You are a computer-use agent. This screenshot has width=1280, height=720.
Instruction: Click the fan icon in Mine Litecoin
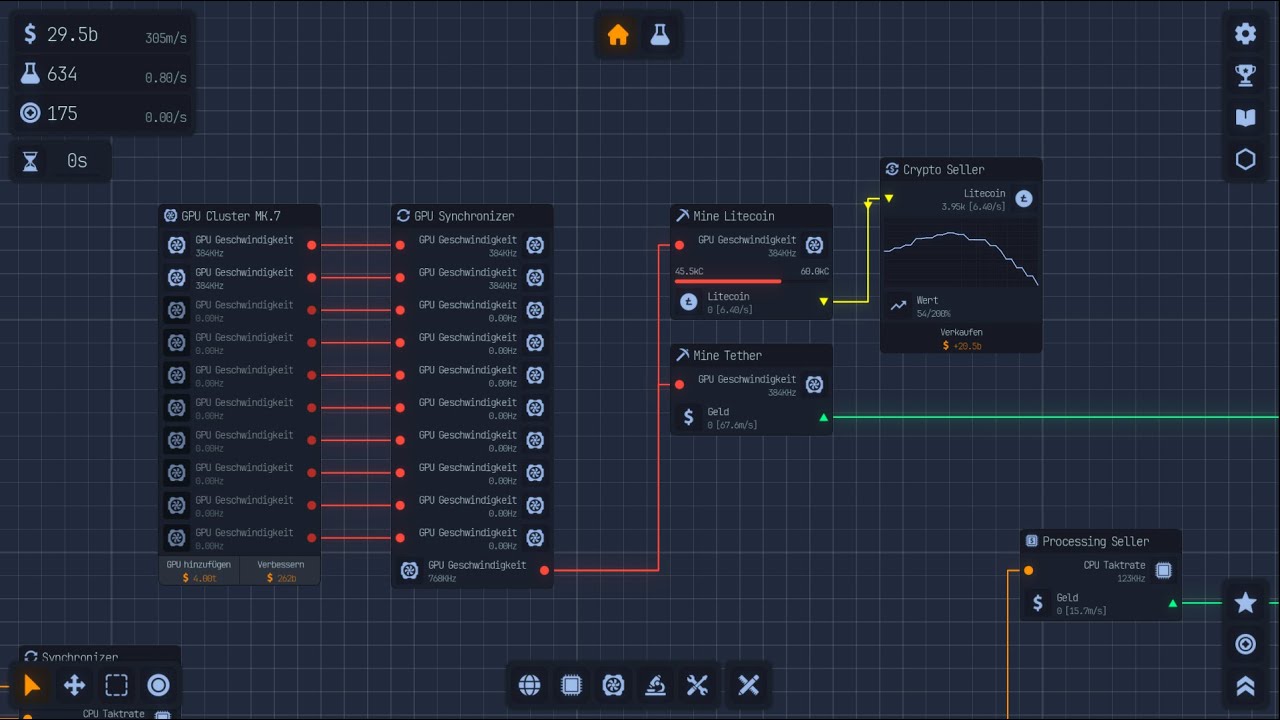pos(814,245)
